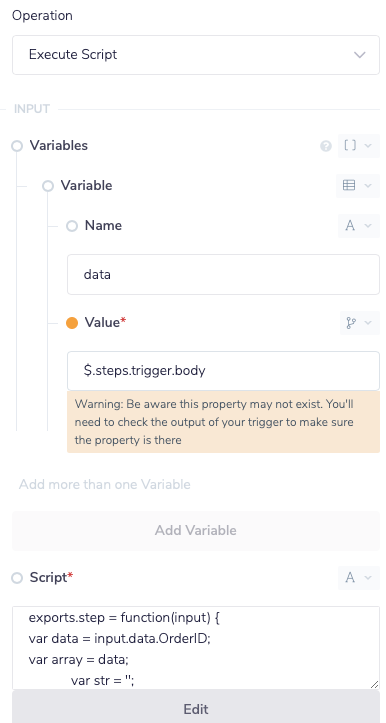Click the resize grip icon of script textarea
Image resolution: width=386 pixels, height=723 pixels.
374,684
